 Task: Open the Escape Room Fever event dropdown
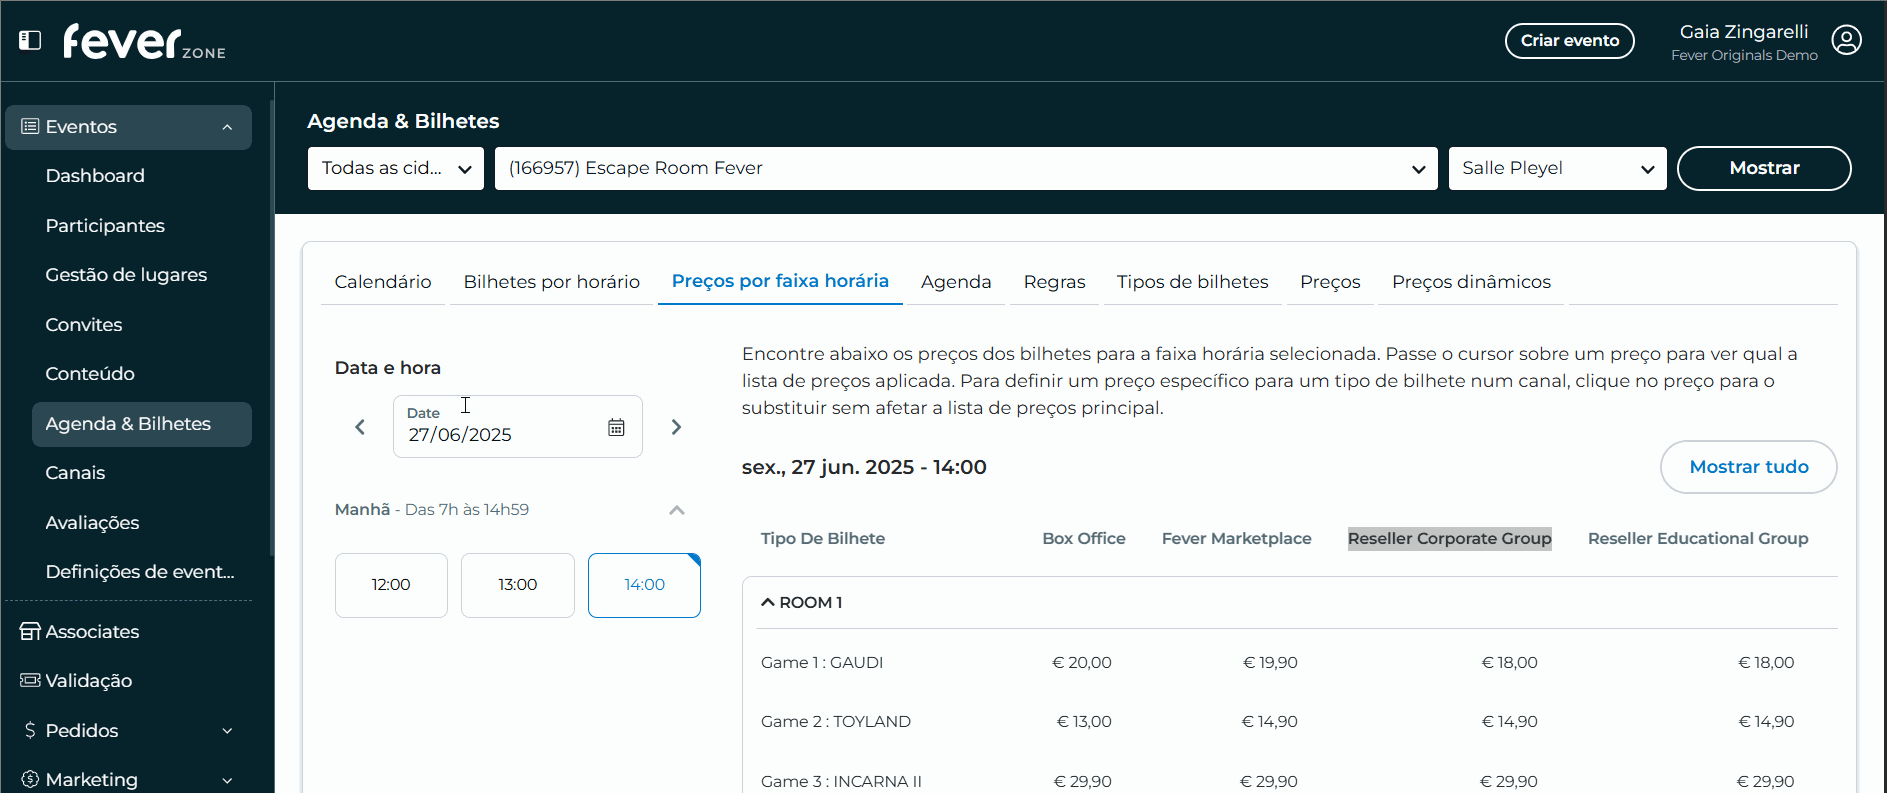coord(966,168)
